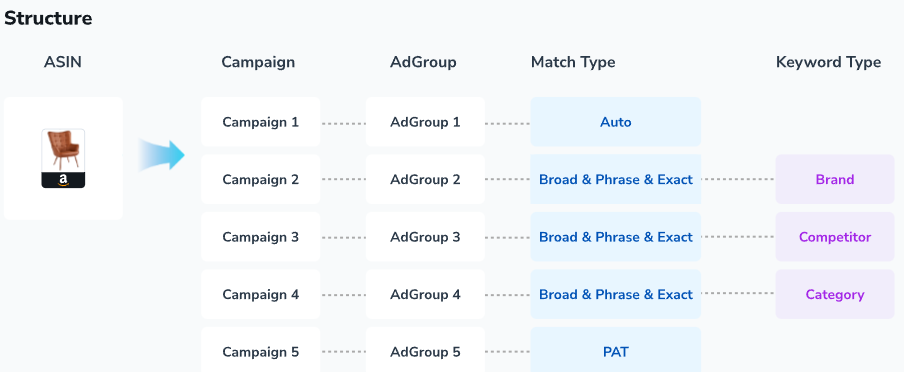Click the Amazon logo under the chair
Viewport: 904px width, 372px height.
tap(63, 180)
